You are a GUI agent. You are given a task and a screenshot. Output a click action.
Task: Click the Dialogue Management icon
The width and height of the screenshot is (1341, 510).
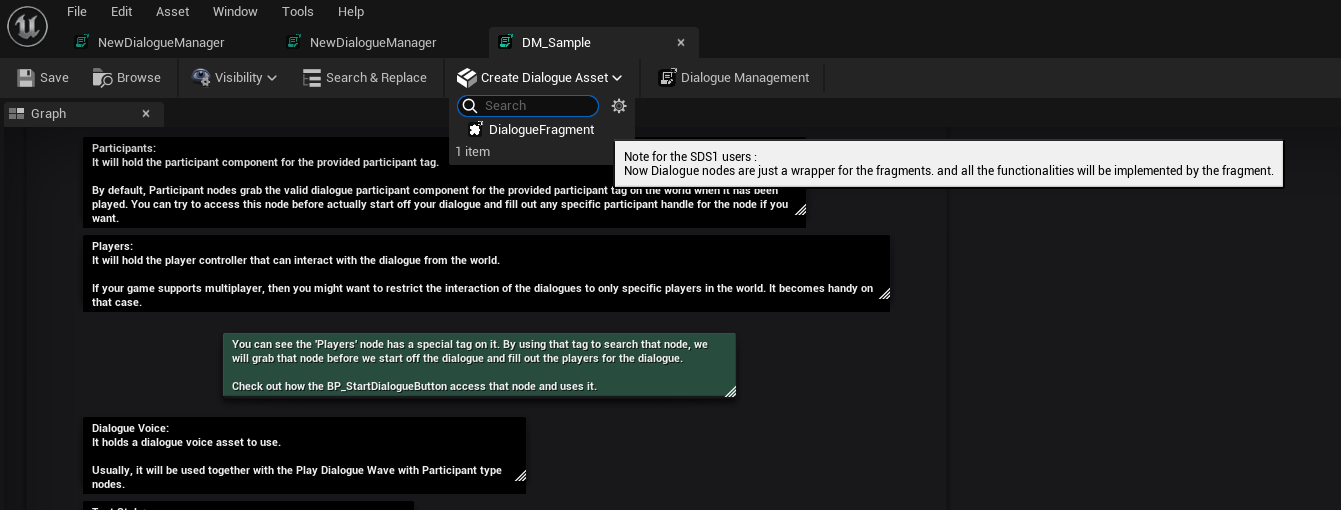pos(667,78)
